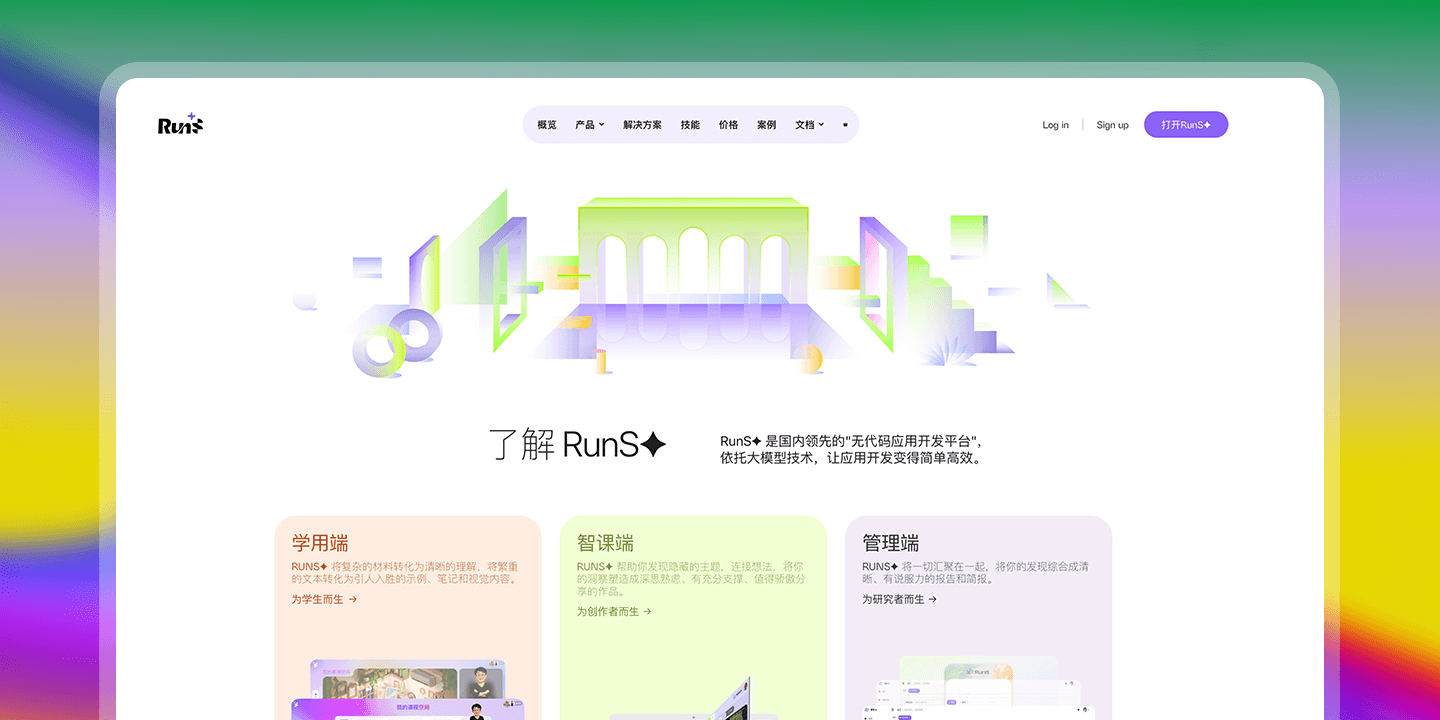The width and height of the screenshot is (1440, 720).
Task: Click the arrow after 为研究者而生
Action: 932,600
